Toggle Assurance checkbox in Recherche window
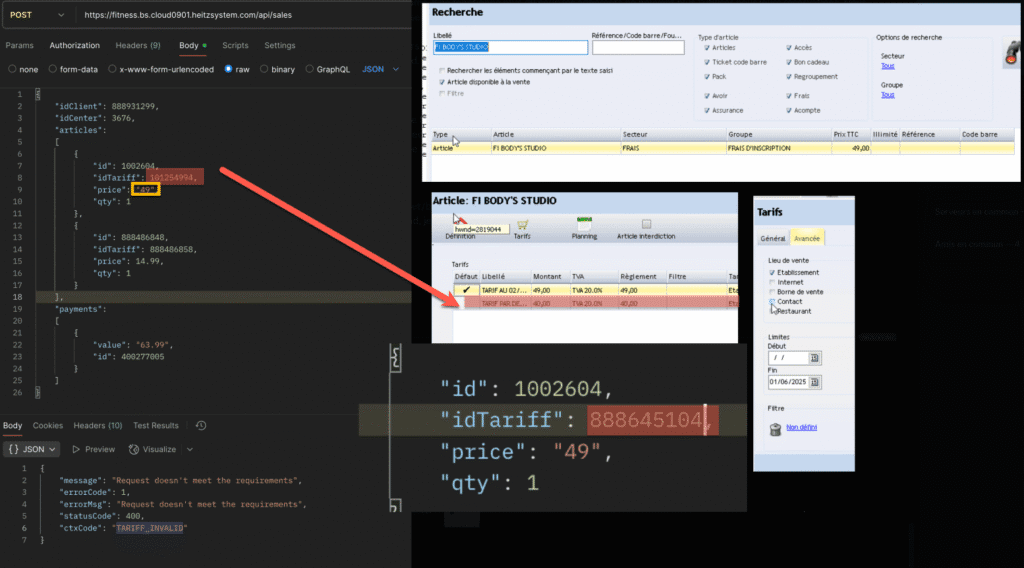Screen dimensions: 1024x568 [707, 110]
